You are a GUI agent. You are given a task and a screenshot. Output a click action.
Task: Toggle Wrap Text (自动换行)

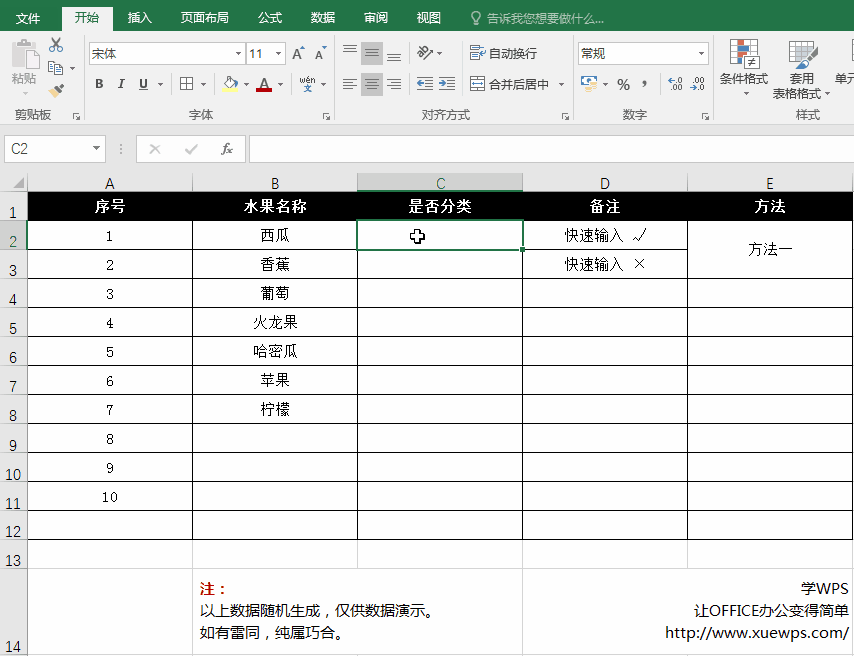click(504, 54)
